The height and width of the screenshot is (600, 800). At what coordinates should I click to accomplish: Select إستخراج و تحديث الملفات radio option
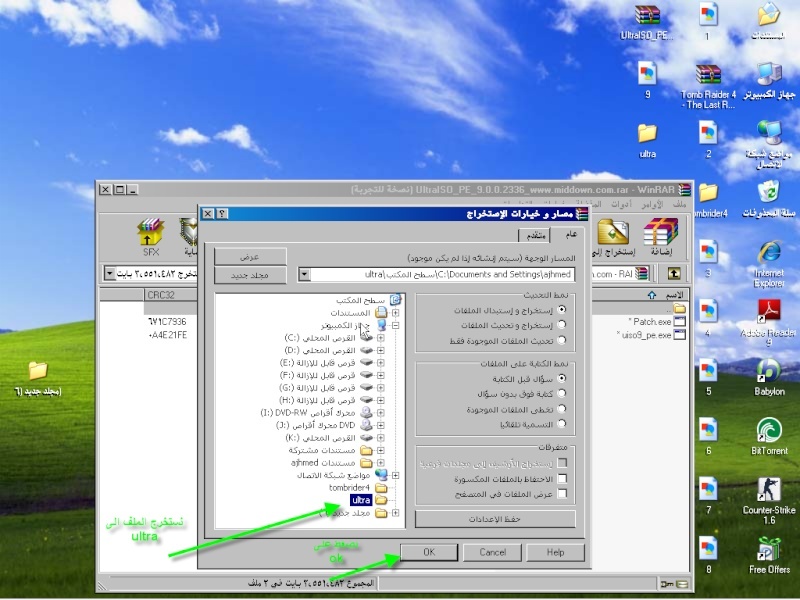click(x=562, y=325)
